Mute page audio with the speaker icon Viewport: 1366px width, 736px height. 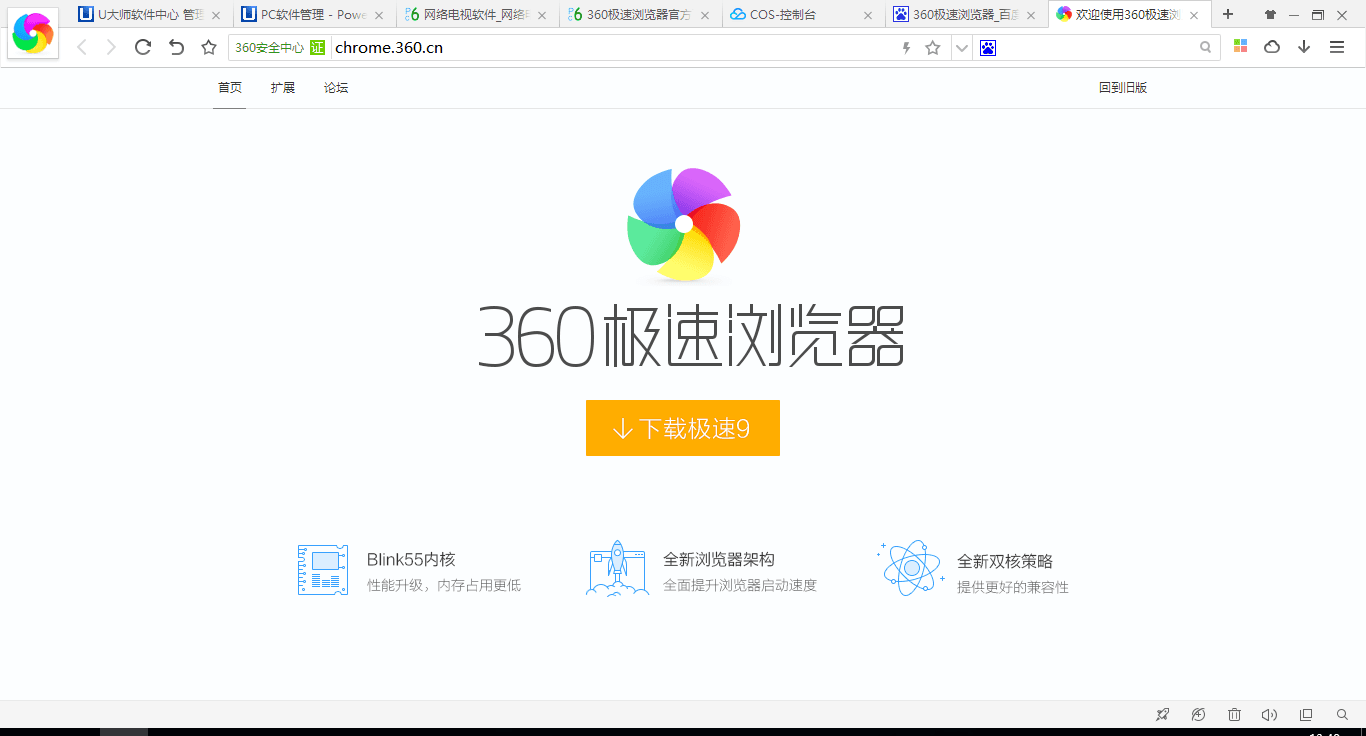[1269, 714]
